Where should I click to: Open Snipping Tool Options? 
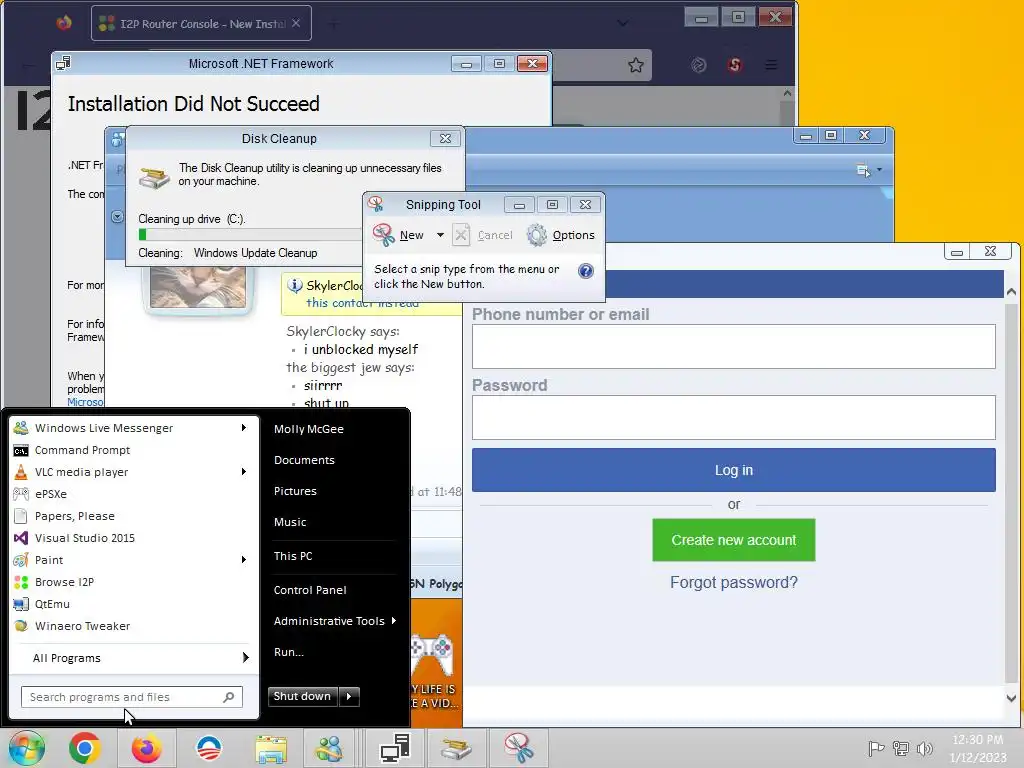[x=562, y=235]
